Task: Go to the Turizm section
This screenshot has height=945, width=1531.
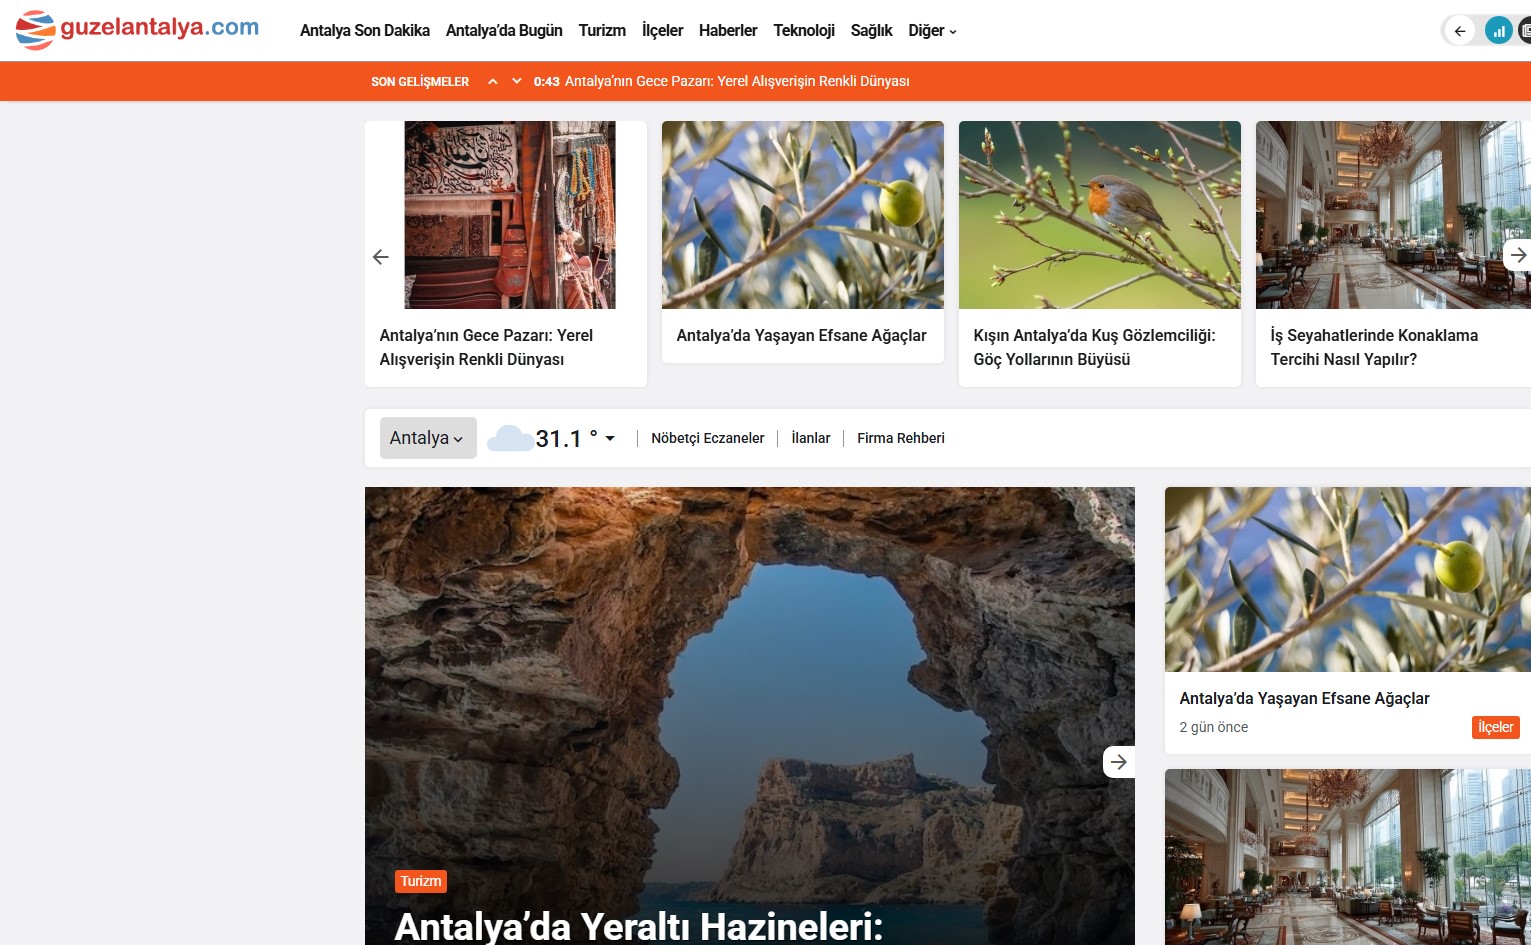Action: 601,31
